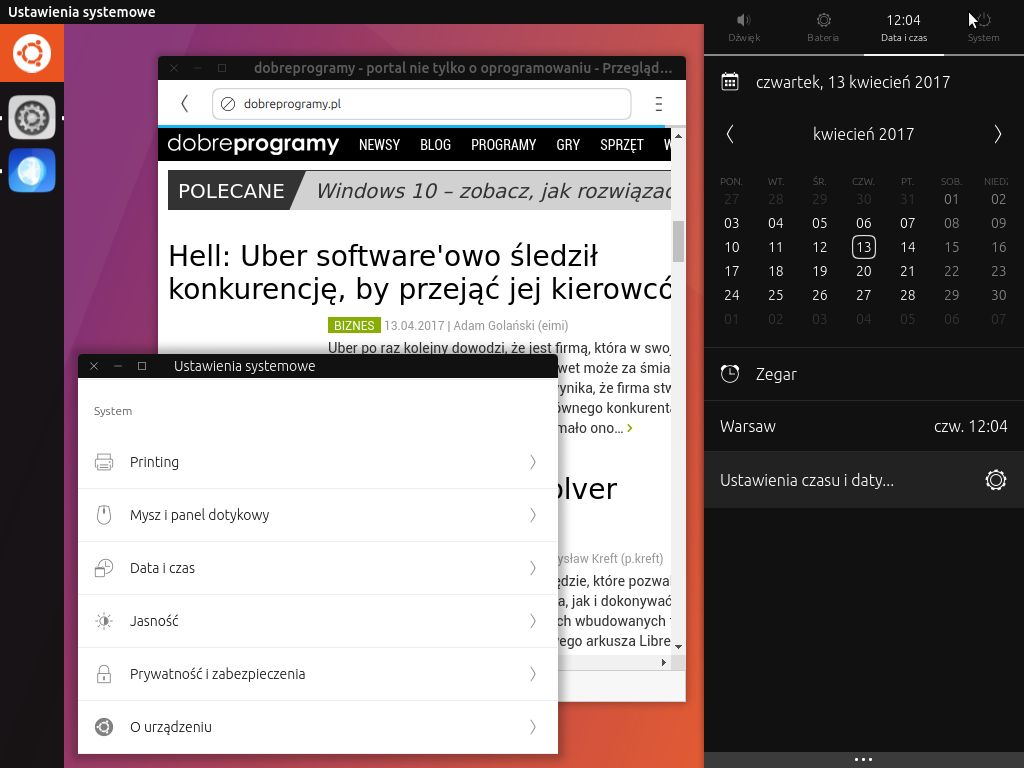Go back in the dobreprogramy browser window
This screenshot has height=768, width=1024.
(185, 103)
